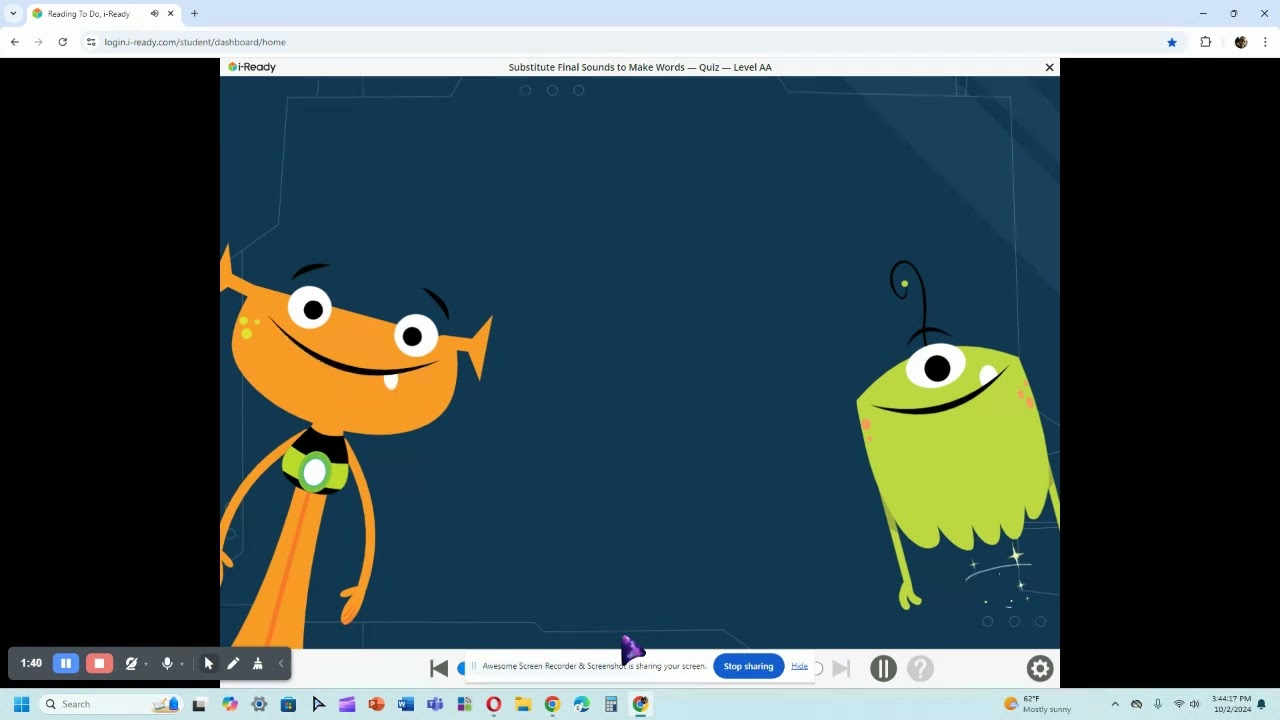
Task: Open Microsoft Store from the taskbar
Action: tap(288, 704)
